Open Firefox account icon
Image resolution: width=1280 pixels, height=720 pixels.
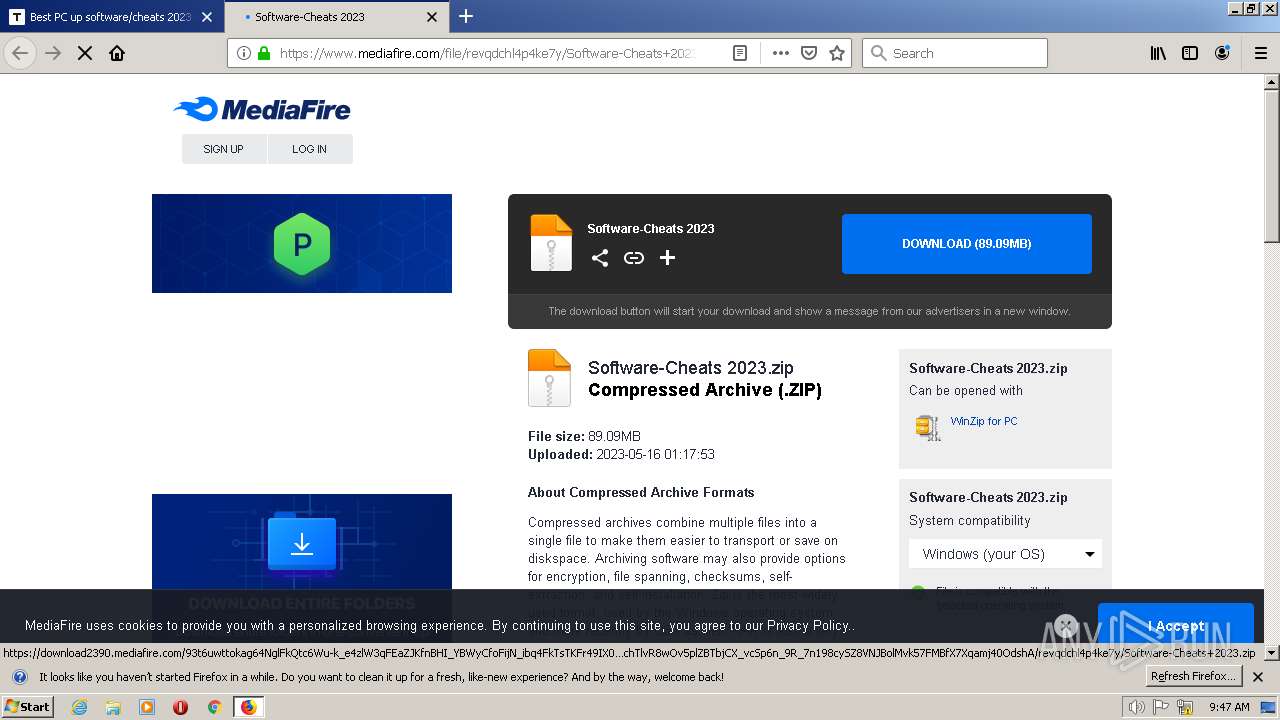(1222, 53)
